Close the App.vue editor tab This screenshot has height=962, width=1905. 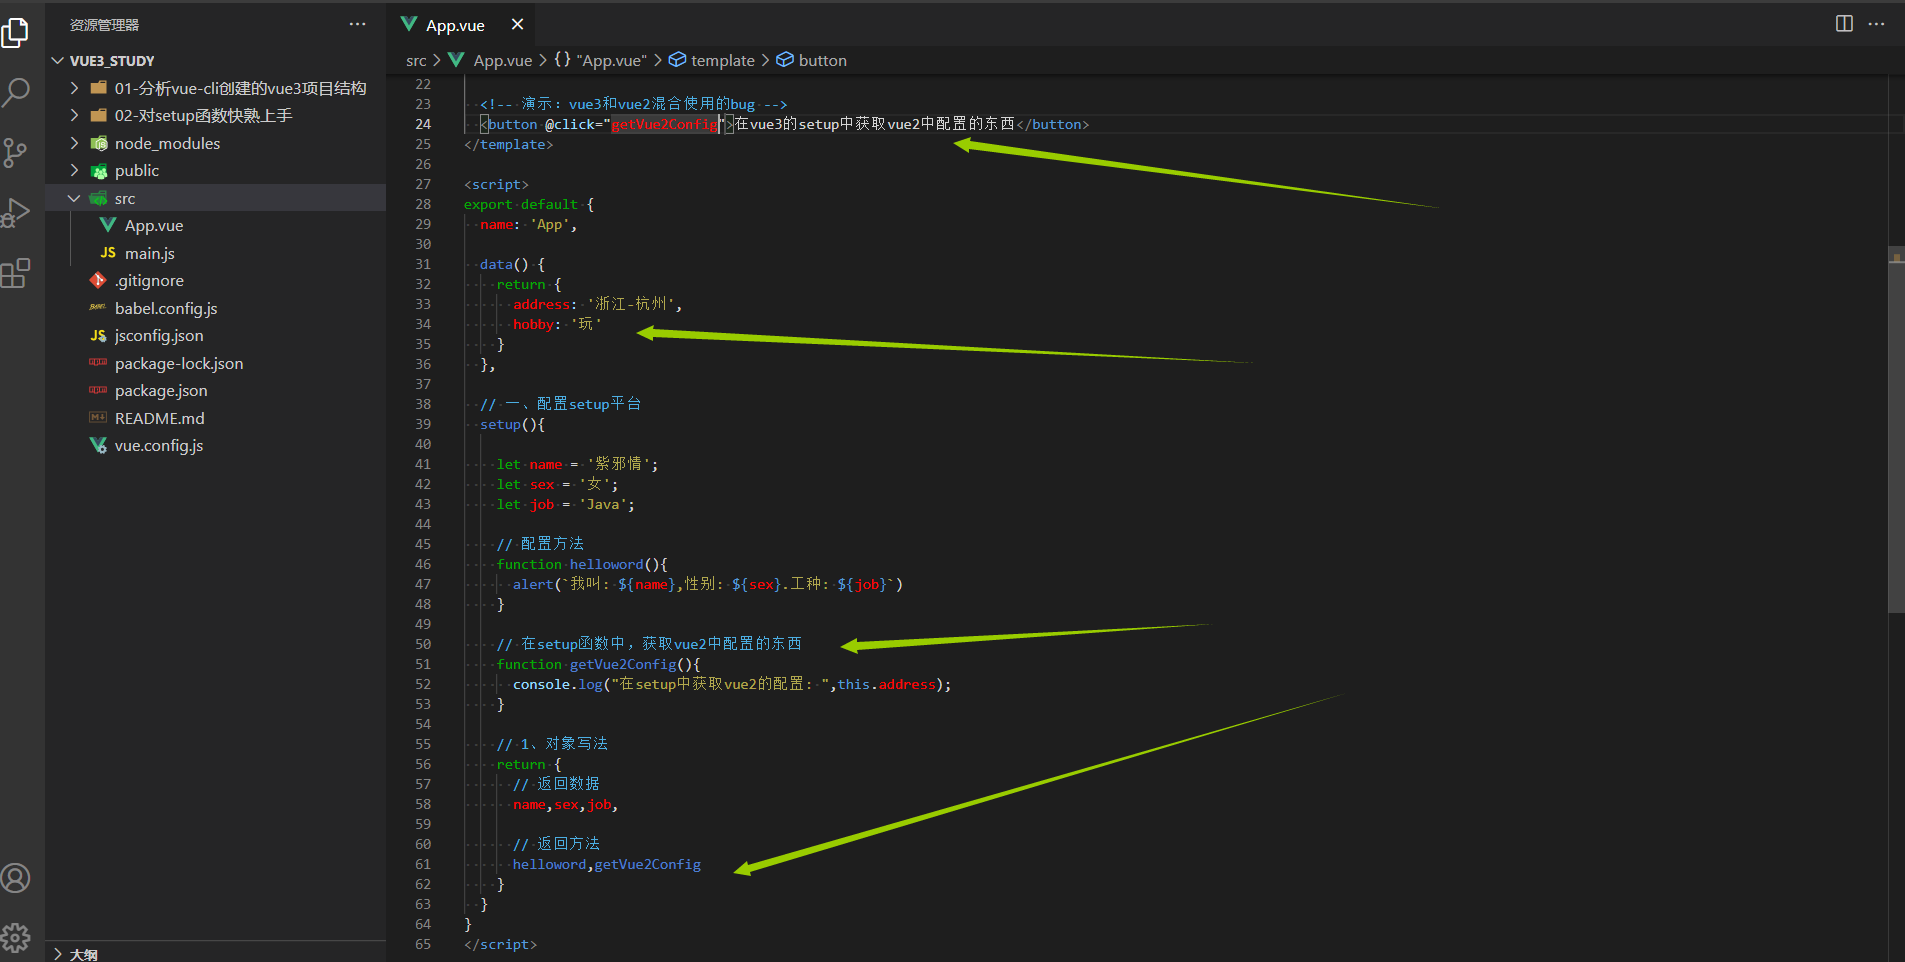[517, 24]
